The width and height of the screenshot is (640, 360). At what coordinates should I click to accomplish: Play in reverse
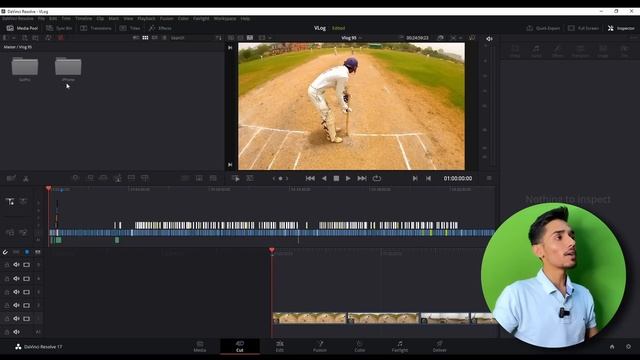324,178
